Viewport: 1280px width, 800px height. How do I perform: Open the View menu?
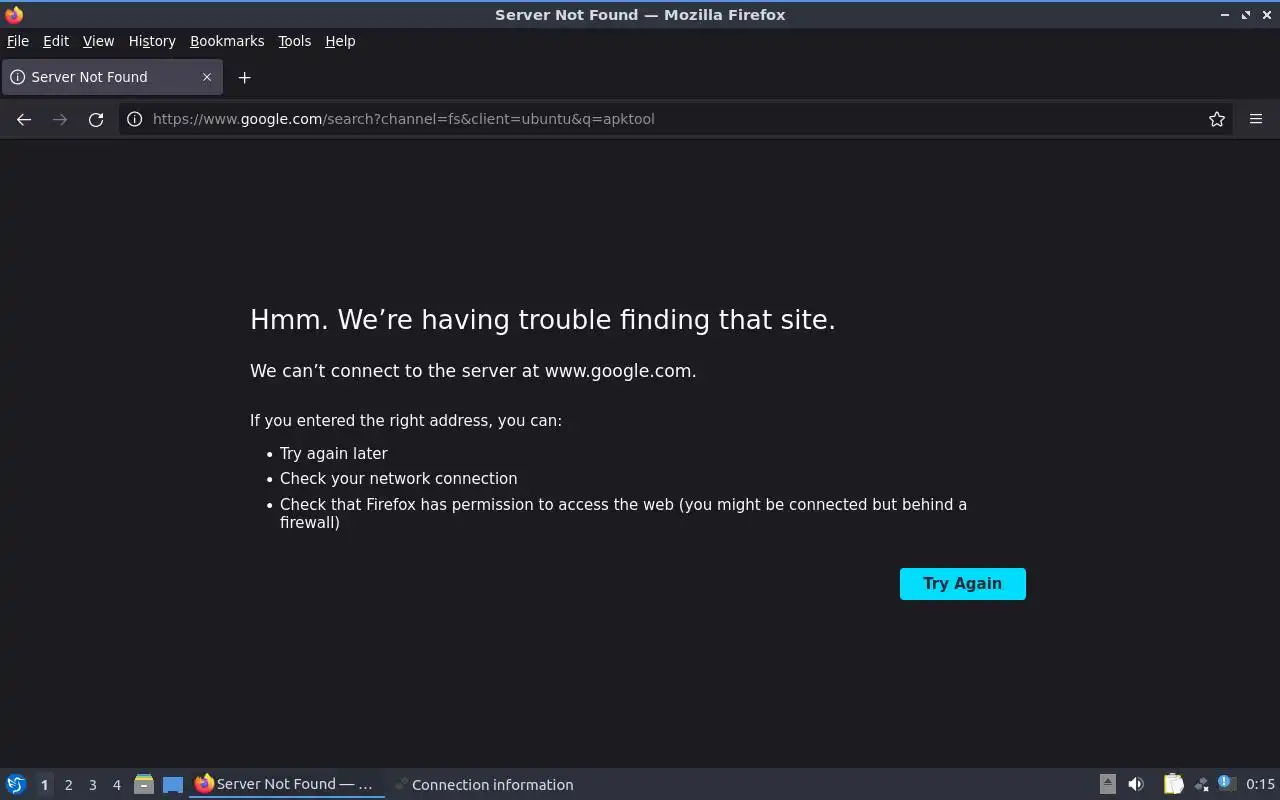tap(98, 41)
